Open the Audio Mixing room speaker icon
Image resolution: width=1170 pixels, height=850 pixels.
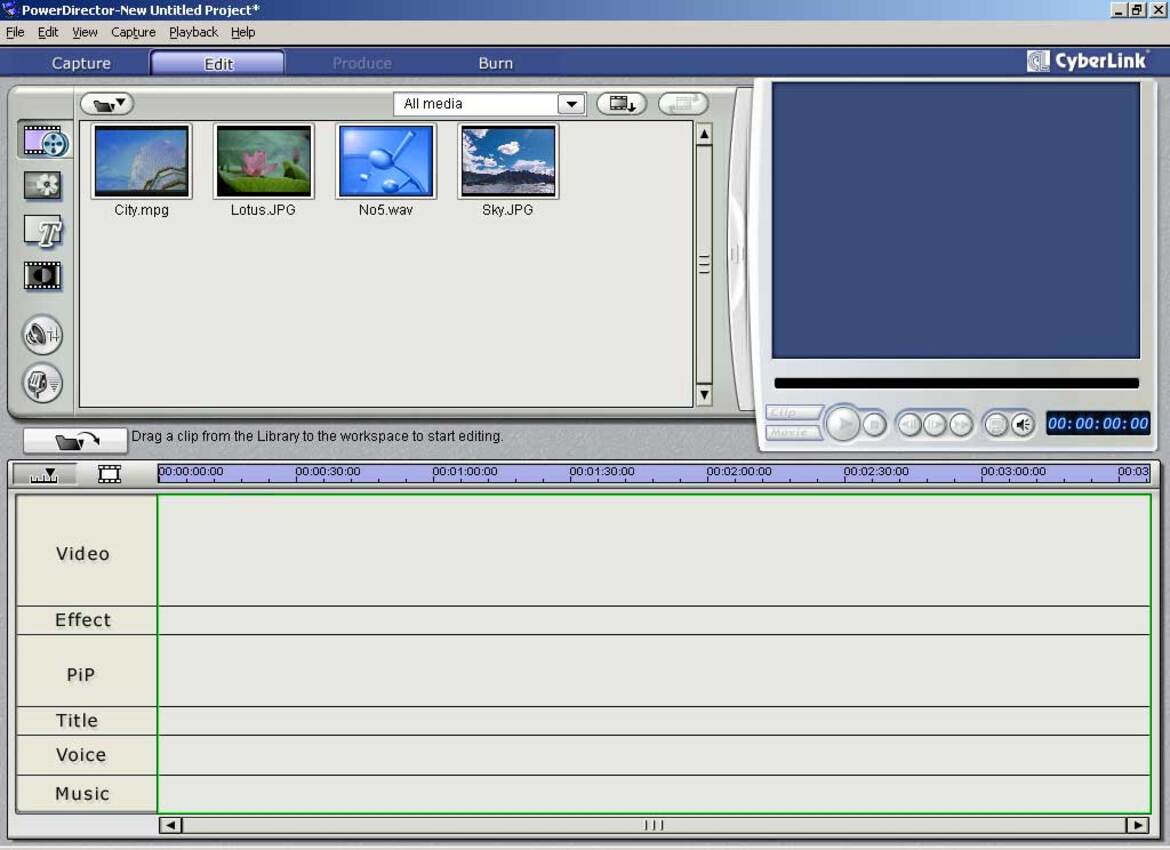pyautogui.click(x=43, y=335)
